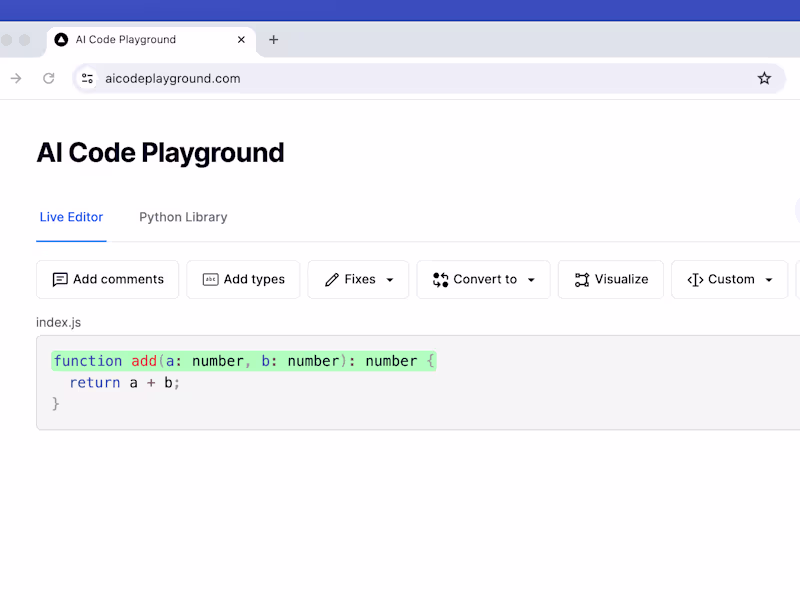Open a new browser tab
Screen dimensions: 800x600
pyautogui.click(x=274, y=40)
